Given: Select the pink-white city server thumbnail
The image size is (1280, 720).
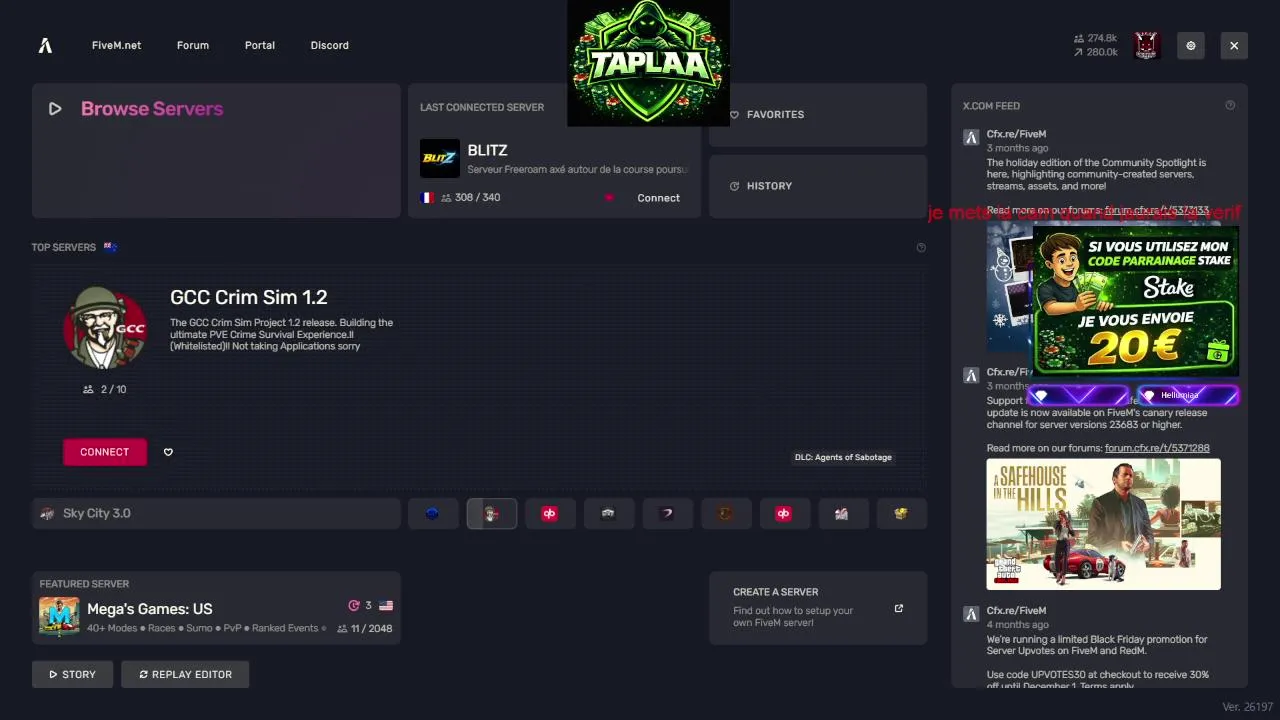Looking at the screenshot, I should tap(842, 513).
